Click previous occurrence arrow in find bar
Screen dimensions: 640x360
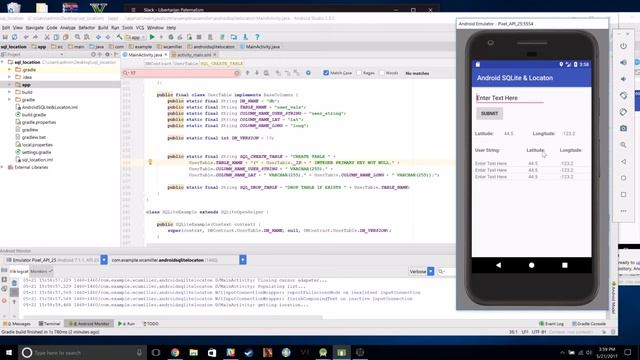(x=247, y=73)
